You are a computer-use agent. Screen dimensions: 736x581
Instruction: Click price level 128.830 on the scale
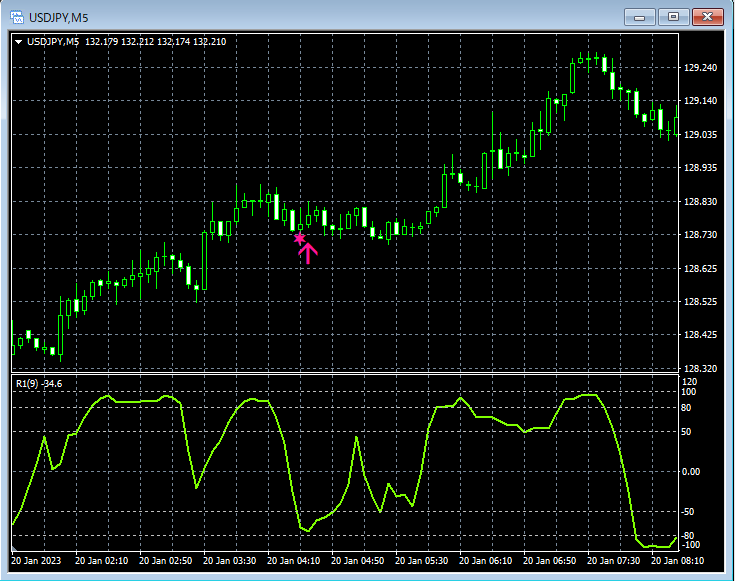700,201
